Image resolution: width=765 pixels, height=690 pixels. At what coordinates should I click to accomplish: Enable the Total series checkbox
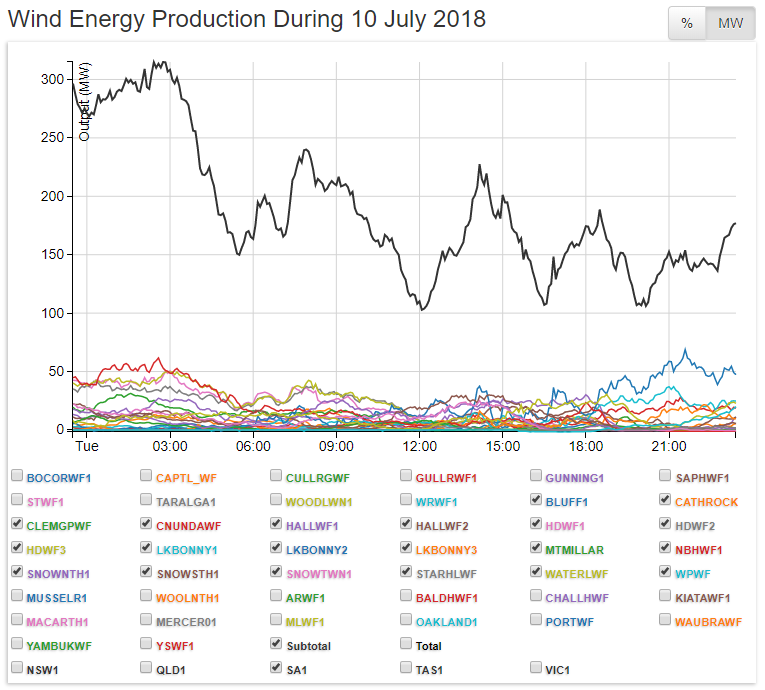point(407,645)
